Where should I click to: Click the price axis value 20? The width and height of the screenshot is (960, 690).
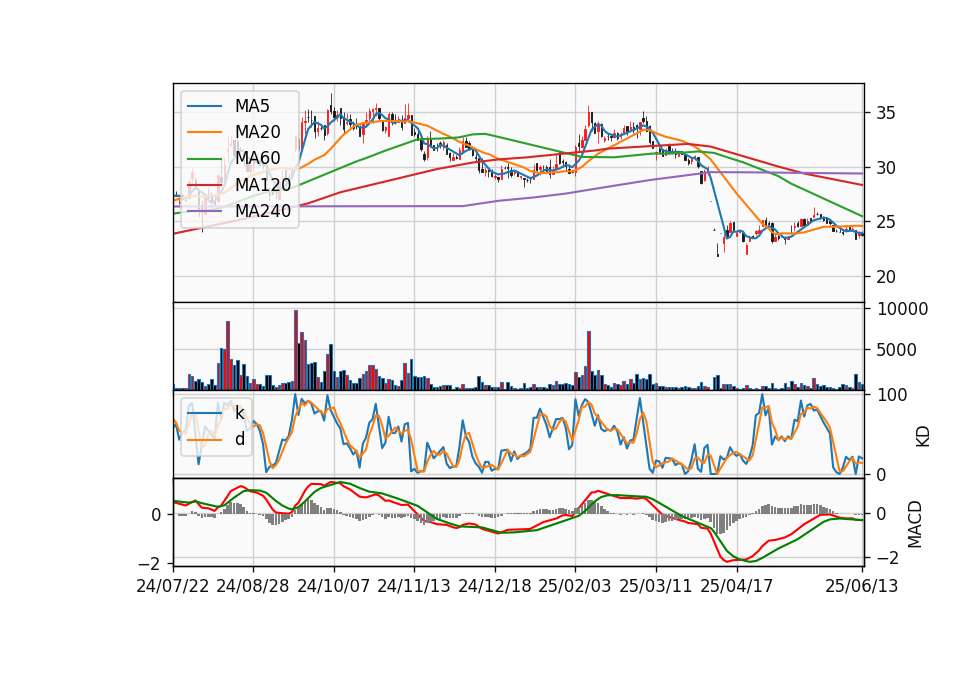[886, 277]
